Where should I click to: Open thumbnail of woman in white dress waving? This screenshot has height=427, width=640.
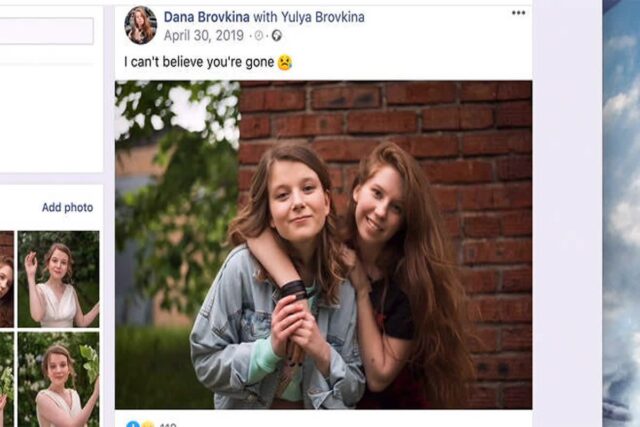click(x=58, y=279)
